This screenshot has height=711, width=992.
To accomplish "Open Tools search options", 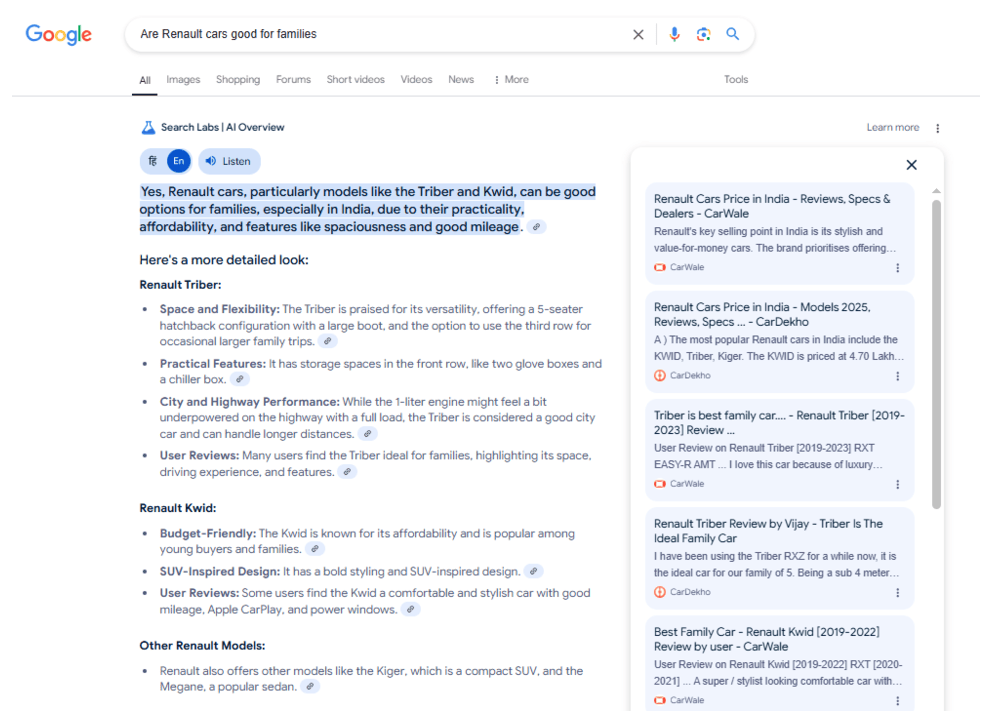I will 736,80.
